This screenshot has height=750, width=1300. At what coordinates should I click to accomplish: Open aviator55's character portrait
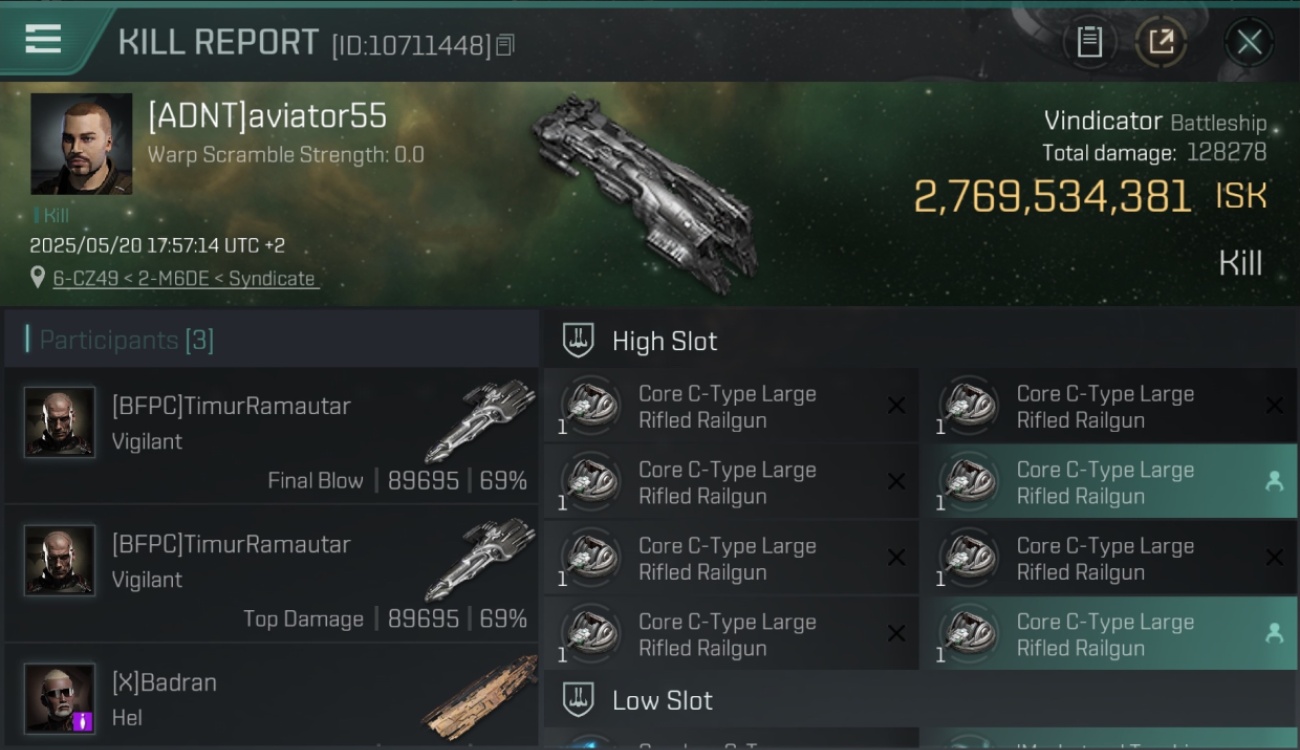point(81,144)
